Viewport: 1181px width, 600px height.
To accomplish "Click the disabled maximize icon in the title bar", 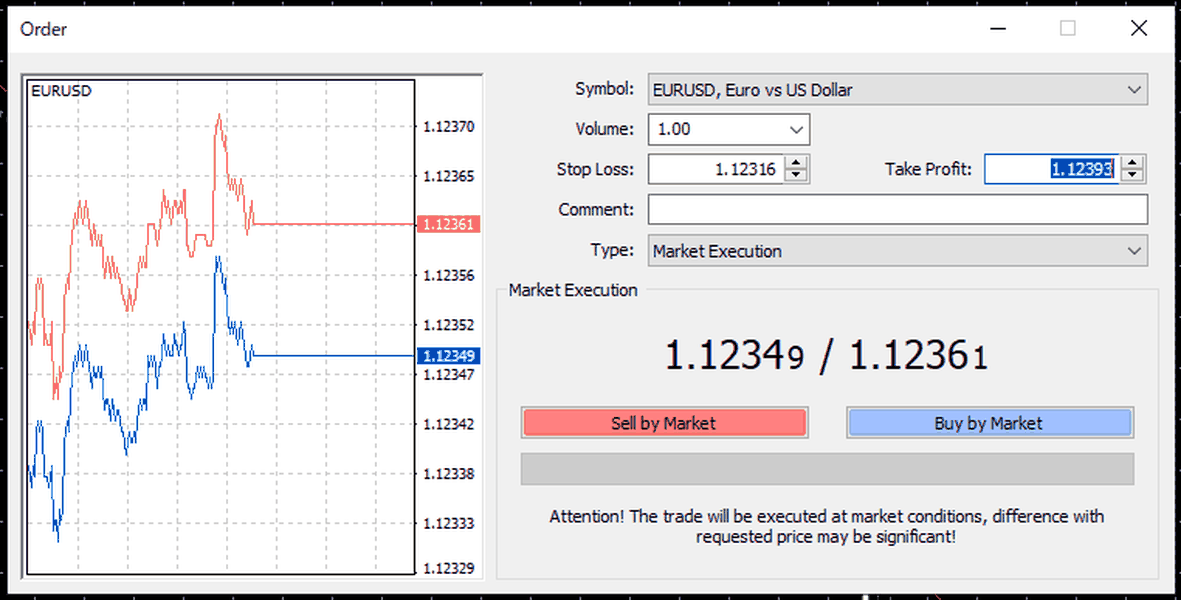I will pos(1068,29).
